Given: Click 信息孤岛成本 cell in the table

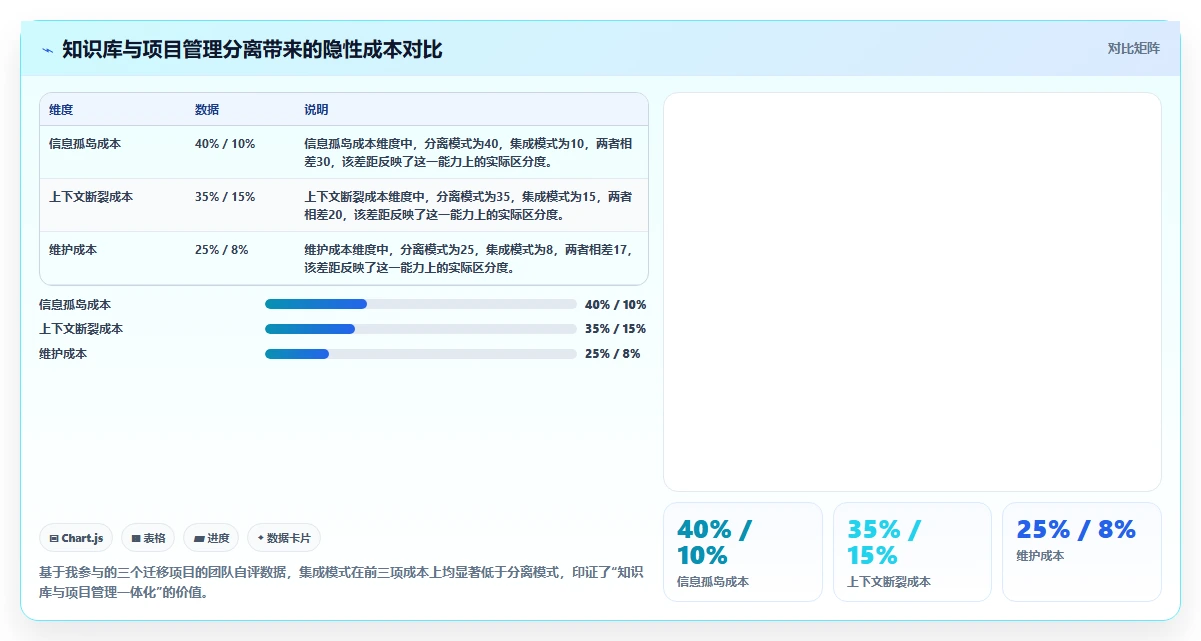Looking at the screenshot, I should (x=85, y=144).
